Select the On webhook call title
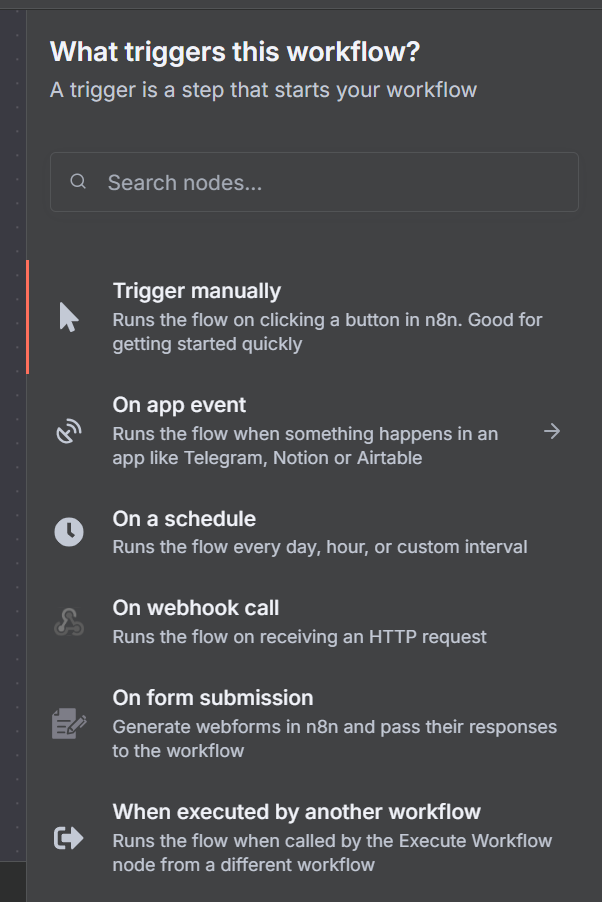The image size is (602, 902). [x=195, y=608]
